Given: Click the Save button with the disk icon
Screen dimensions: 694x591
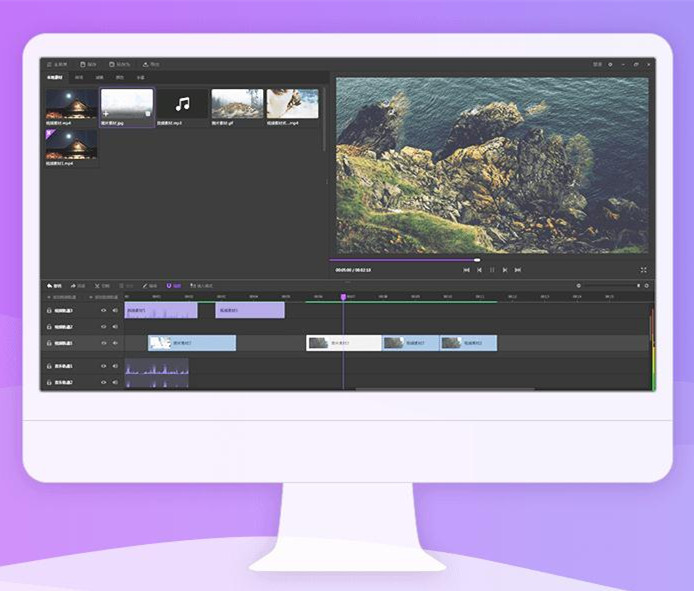Looking at the screenshot, I should (88, 65).
